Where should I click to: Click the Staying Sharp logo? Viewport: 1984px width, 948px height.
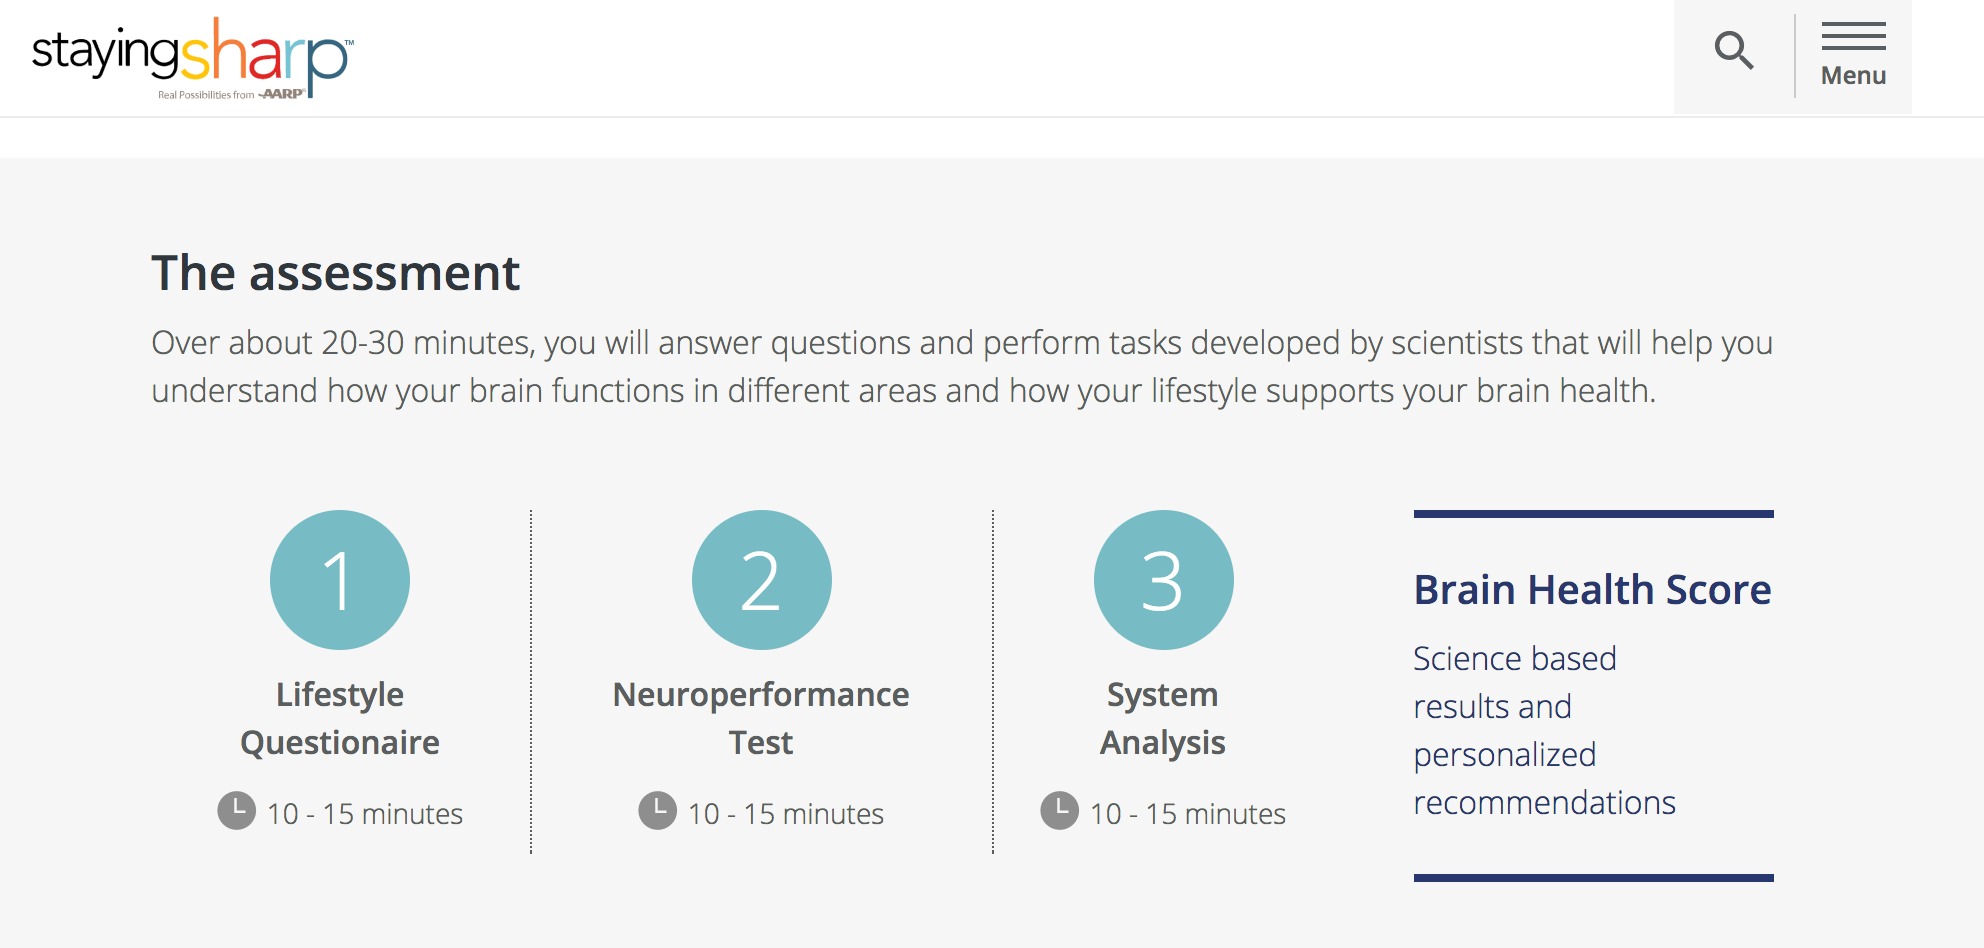(x=192, y=57)
